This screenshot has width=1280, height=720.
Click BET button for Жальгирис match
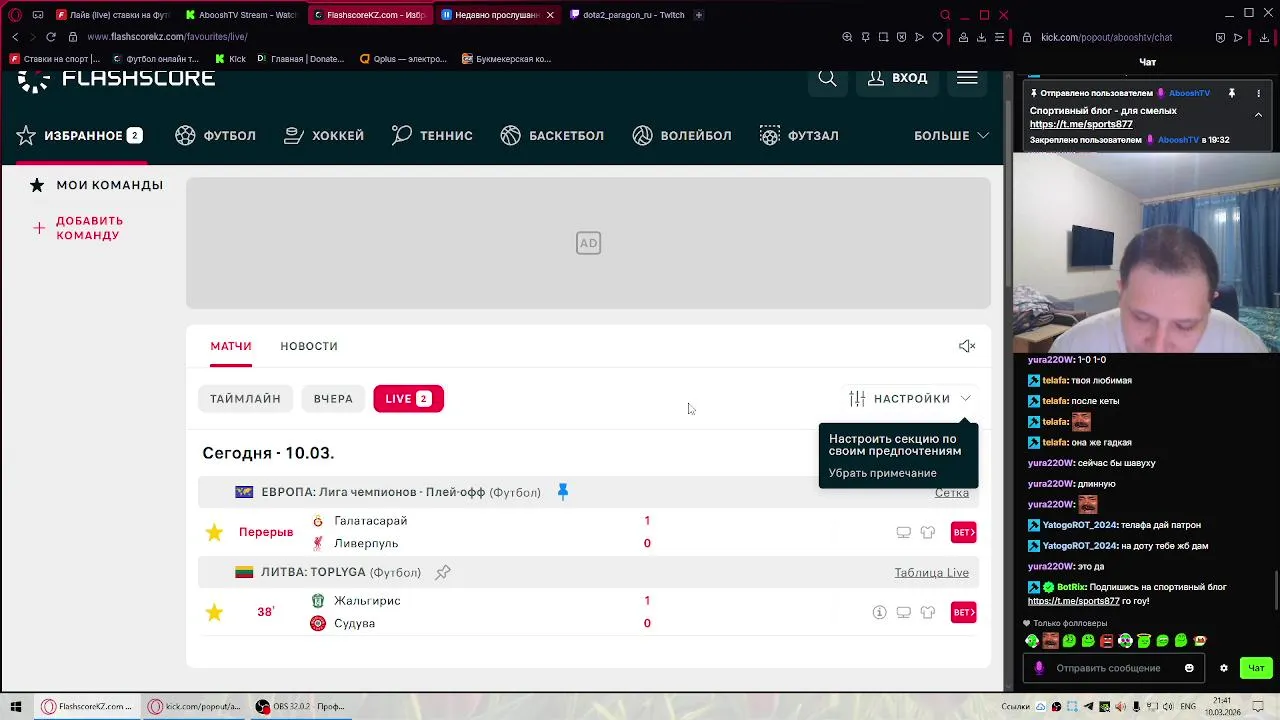964,612
